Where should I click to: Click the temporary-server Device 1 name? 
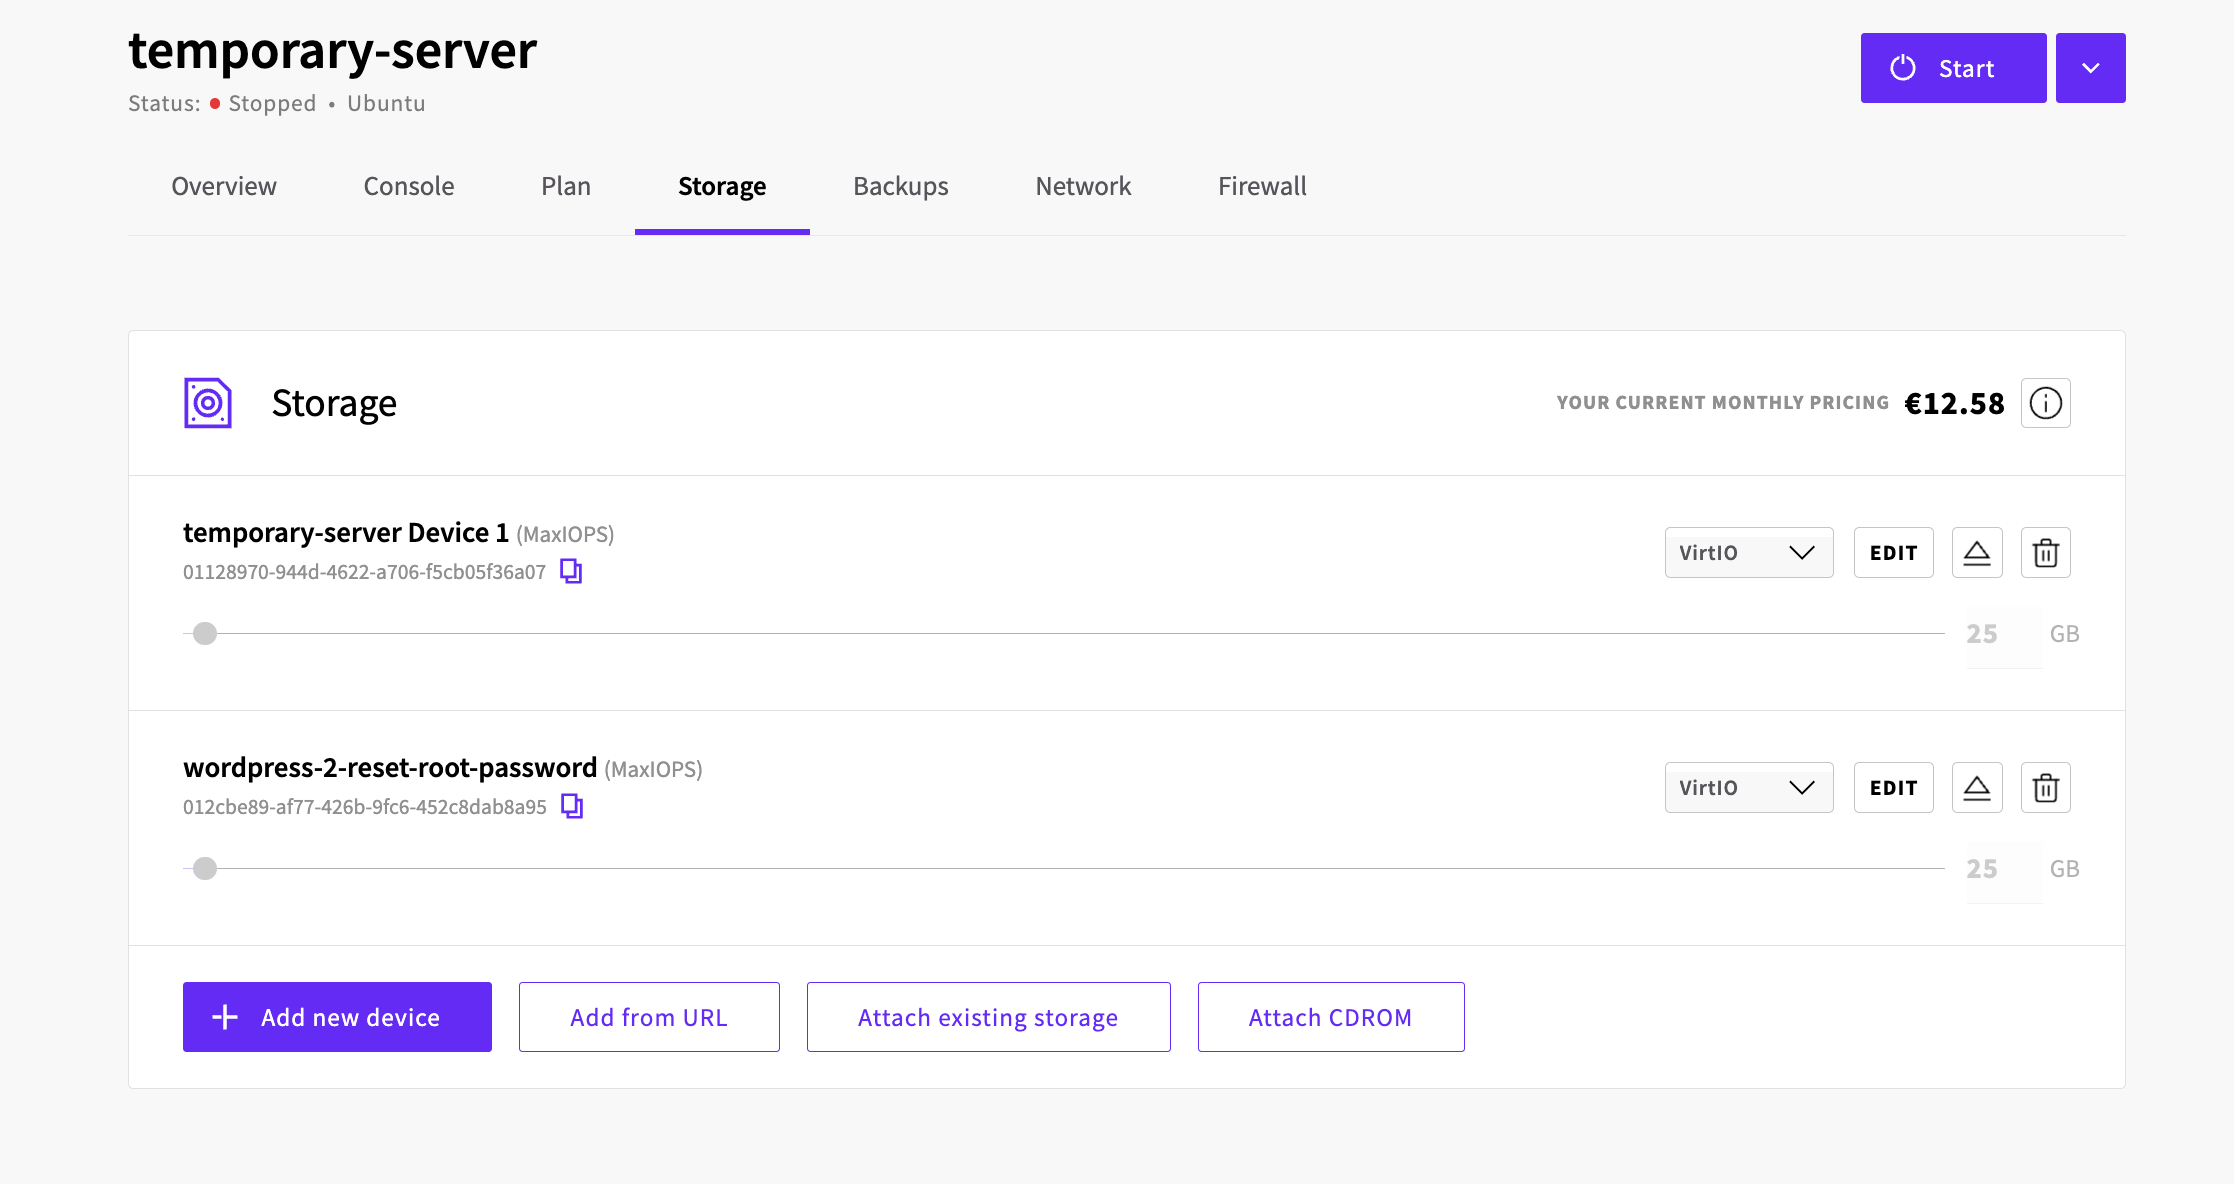pos(346,532)
